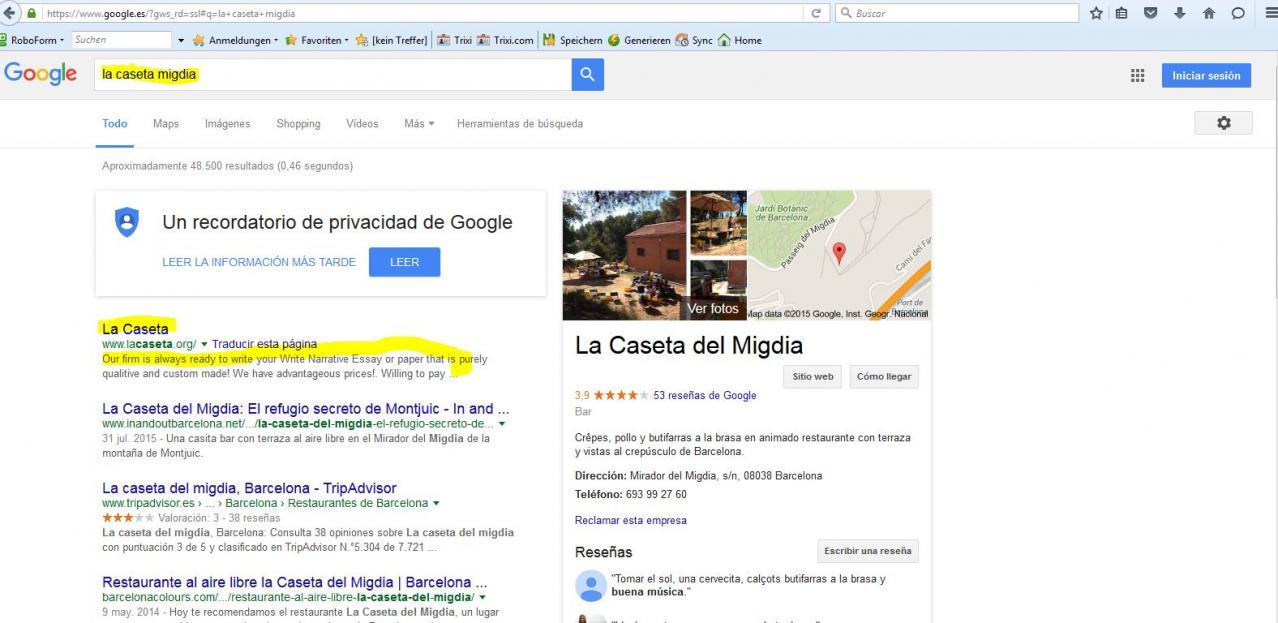The width and height of the screenshot is (1278, 623).
Task: Click the Google logo
Action: (41, 74)
